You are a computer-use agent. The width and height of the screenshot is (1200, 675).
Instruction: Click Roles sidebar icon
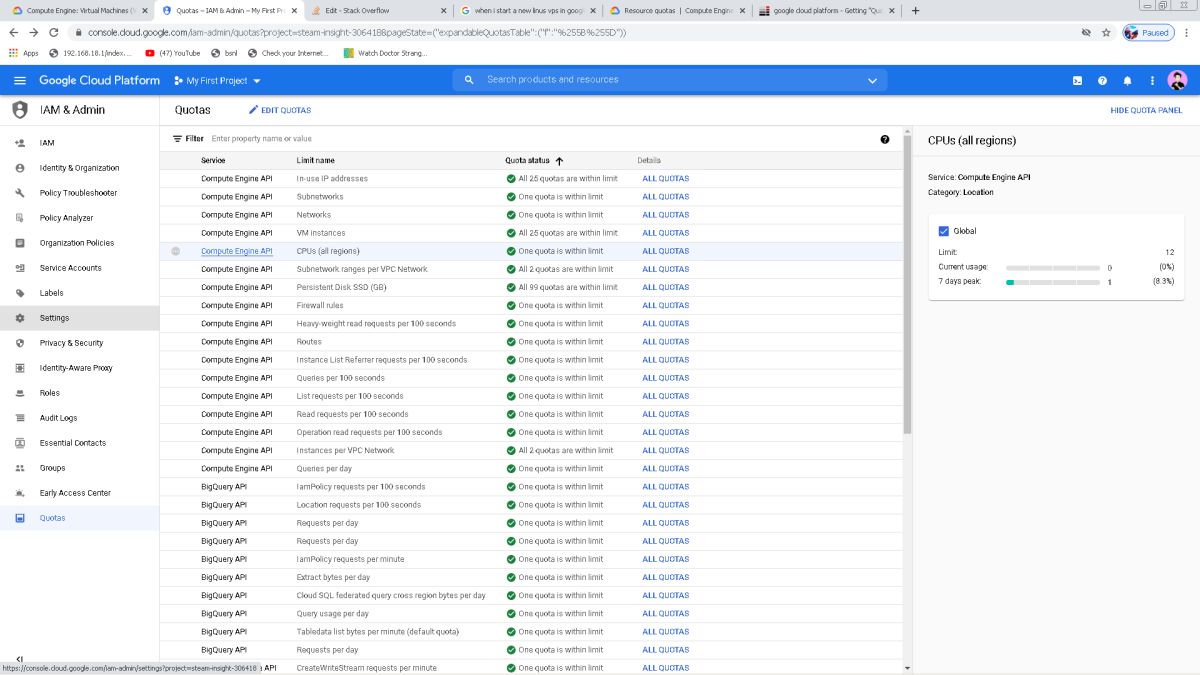click(20, 393)
